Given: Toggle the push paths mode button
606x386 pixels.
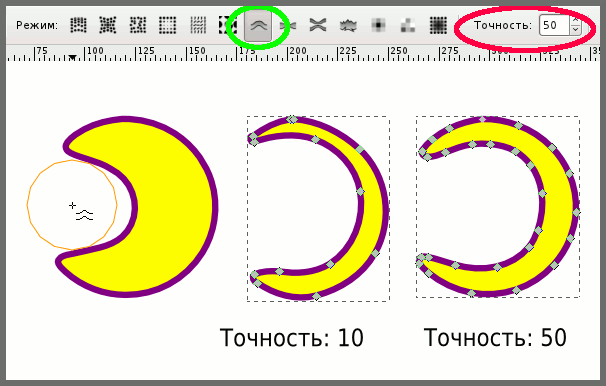Looking at the screenshot, I should coord(258,26).
